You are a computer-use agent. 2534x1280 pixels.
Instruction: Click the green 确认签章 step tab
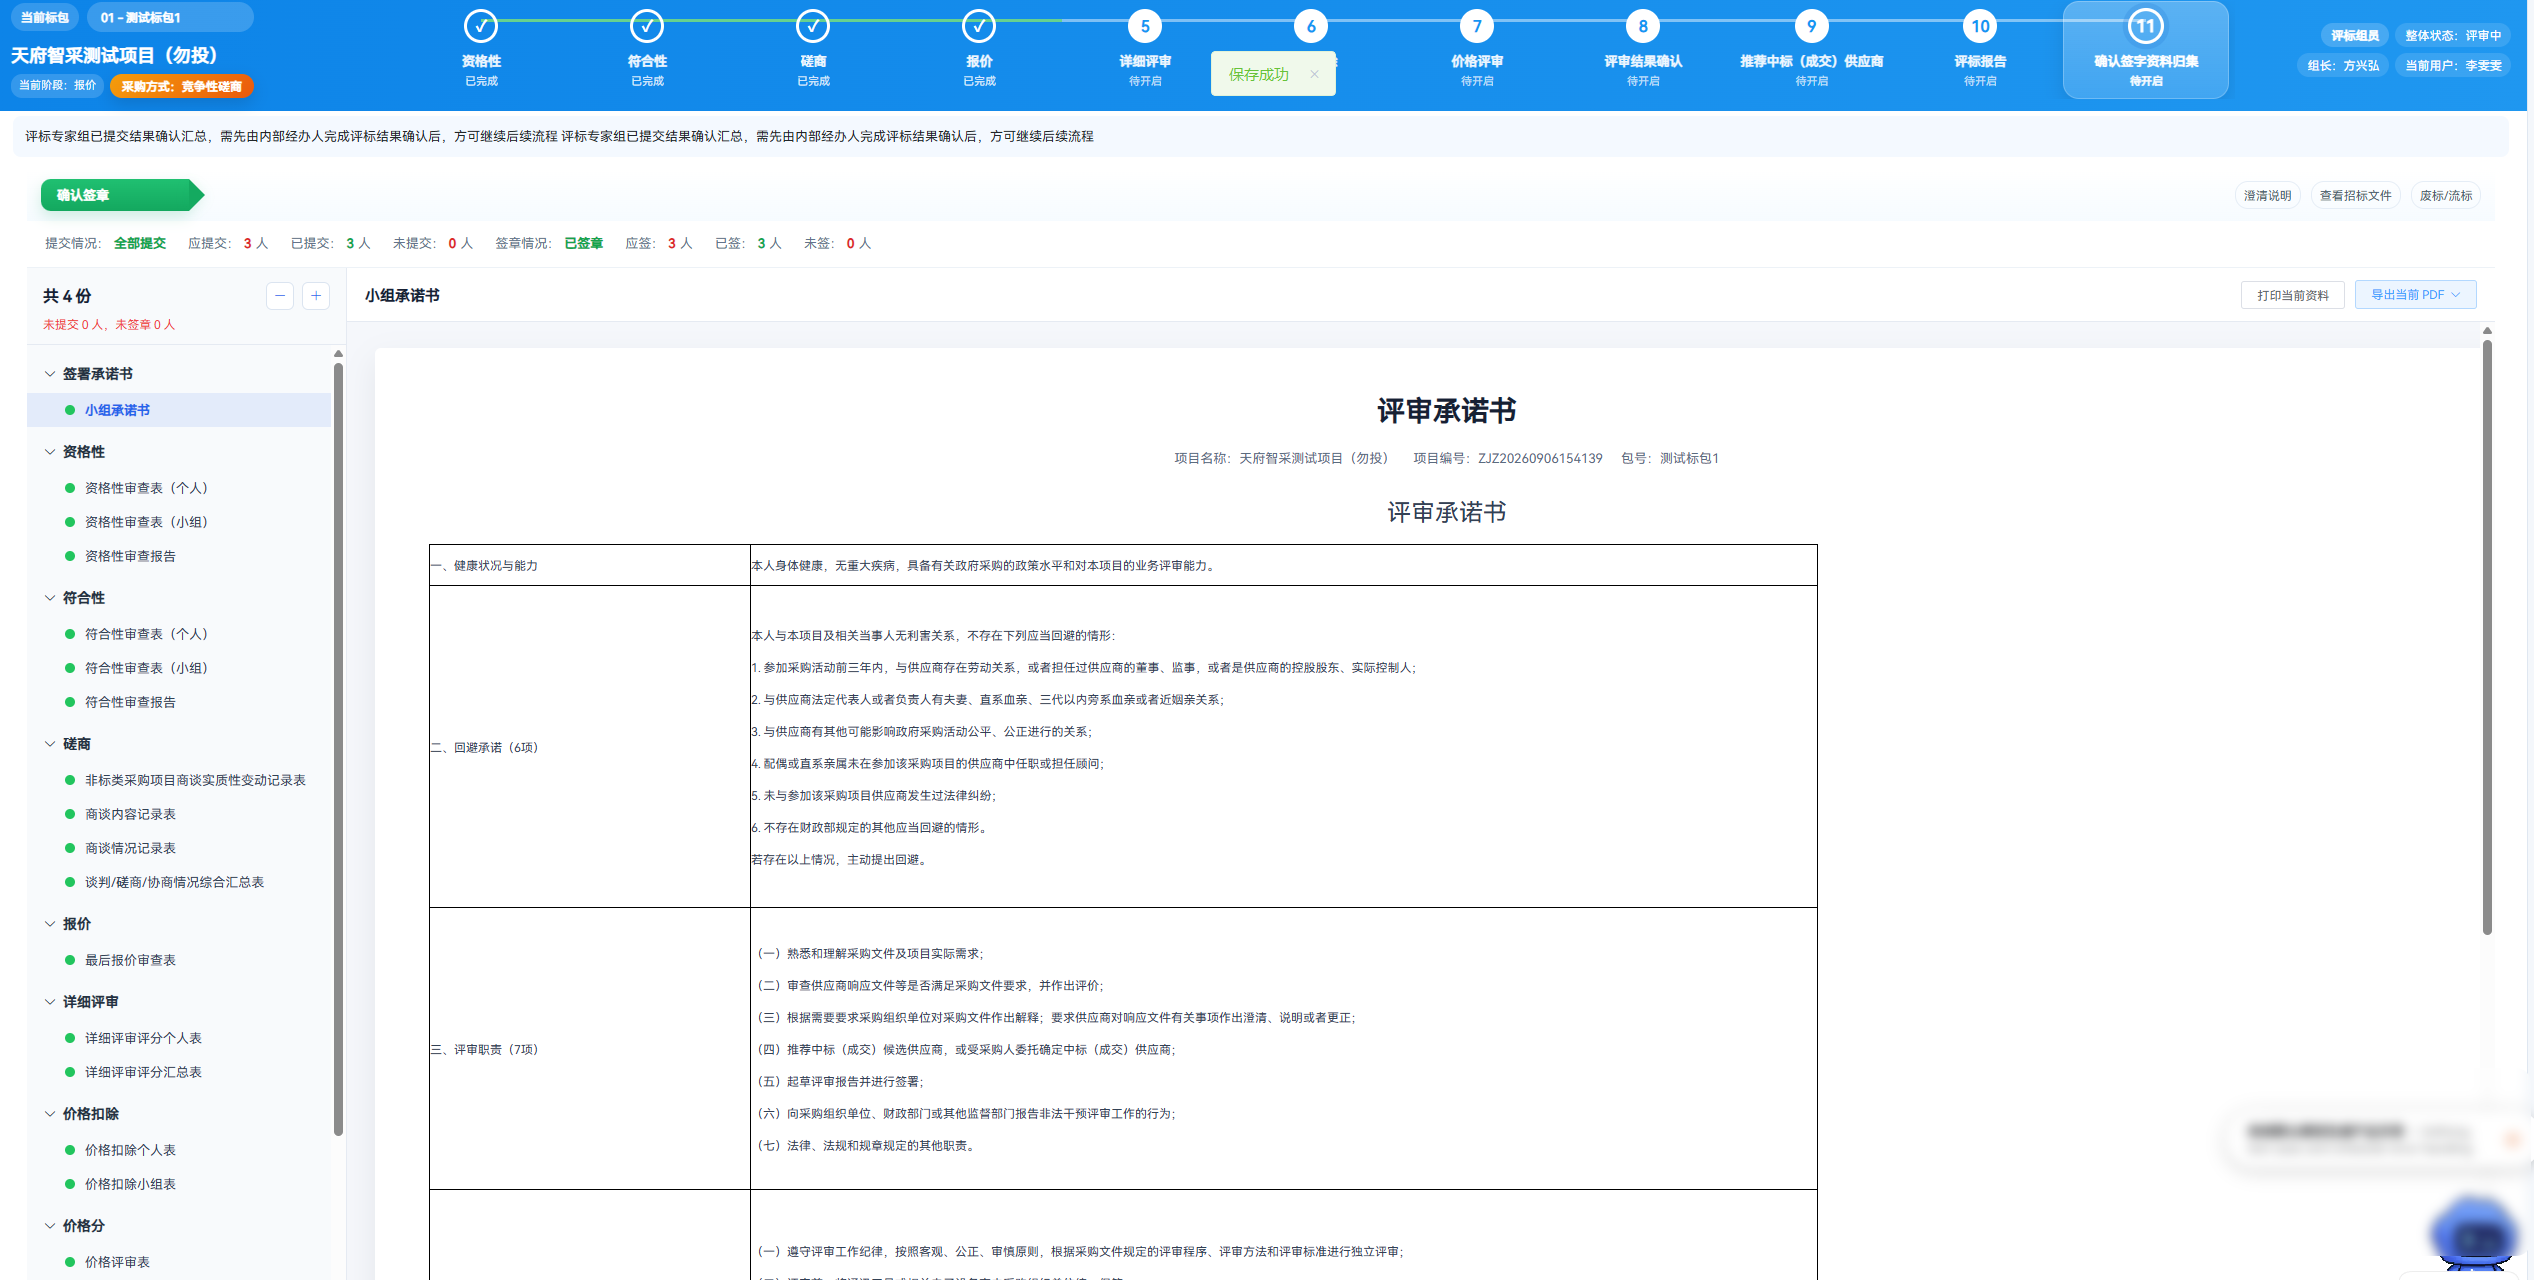click(x=121, y=195)
